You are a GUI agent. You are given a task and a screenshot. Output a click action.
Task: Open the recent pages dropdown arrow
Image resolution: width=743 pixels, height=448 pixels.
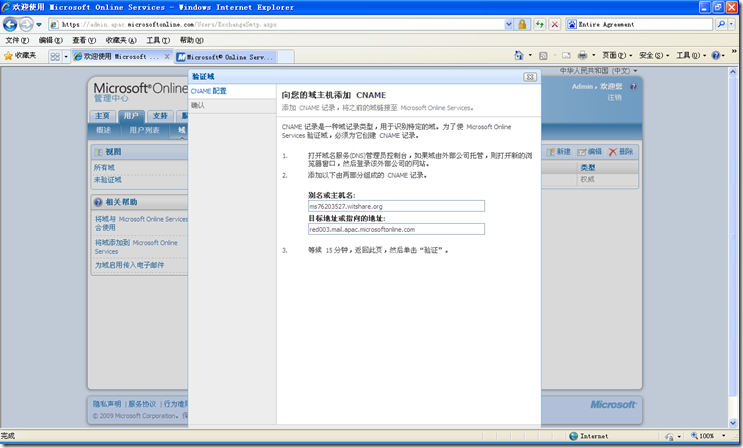click(39, 25)
